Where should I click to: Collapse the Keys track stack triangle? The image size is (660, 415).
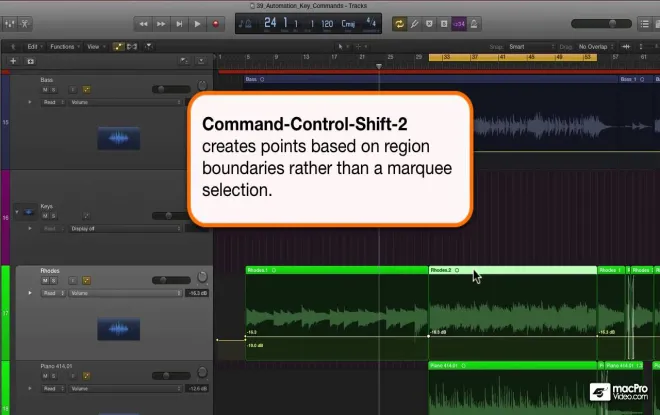tap(17, 212)
